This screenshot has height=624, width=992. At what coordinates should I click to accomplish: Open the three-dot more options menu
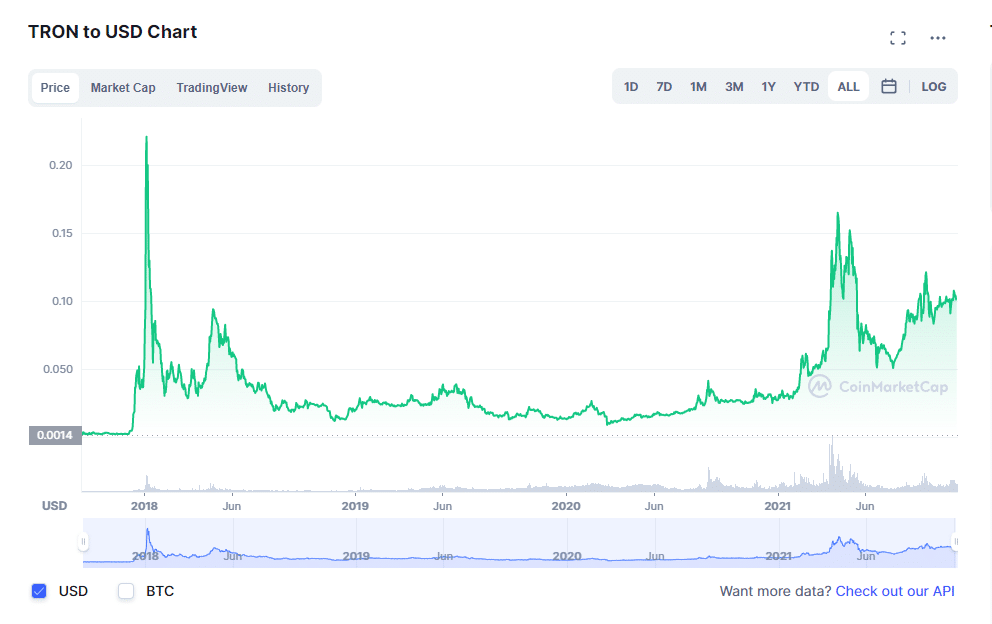[938, 38]
